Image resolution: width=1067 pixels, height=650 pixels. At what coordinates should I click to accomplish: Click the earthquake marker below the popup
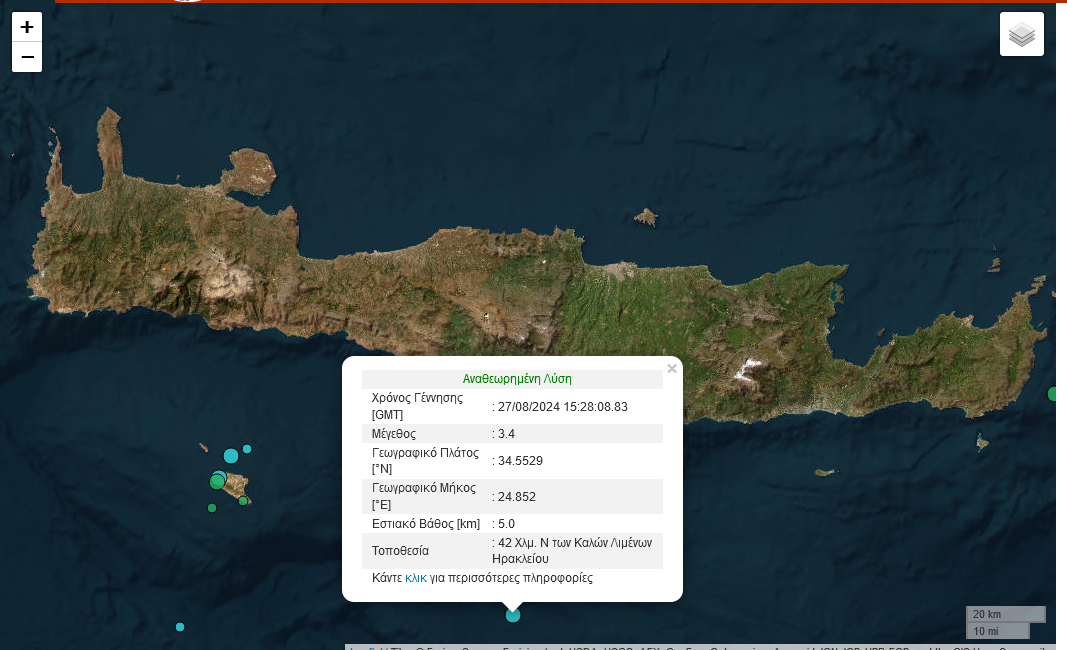pyautogui.click(x=513, y=615)
